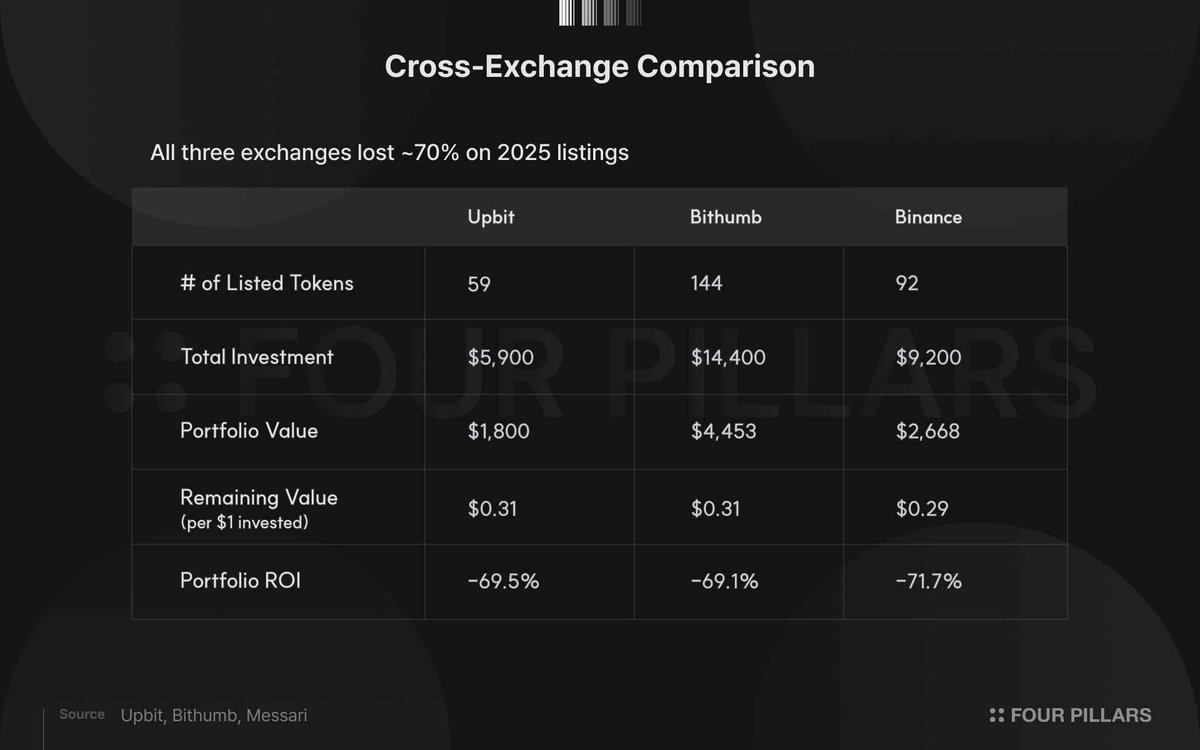Click the barcode graphic above the title
Image resolution: width=1200 pixels, height=750 pixels.
tap(600, 12)
